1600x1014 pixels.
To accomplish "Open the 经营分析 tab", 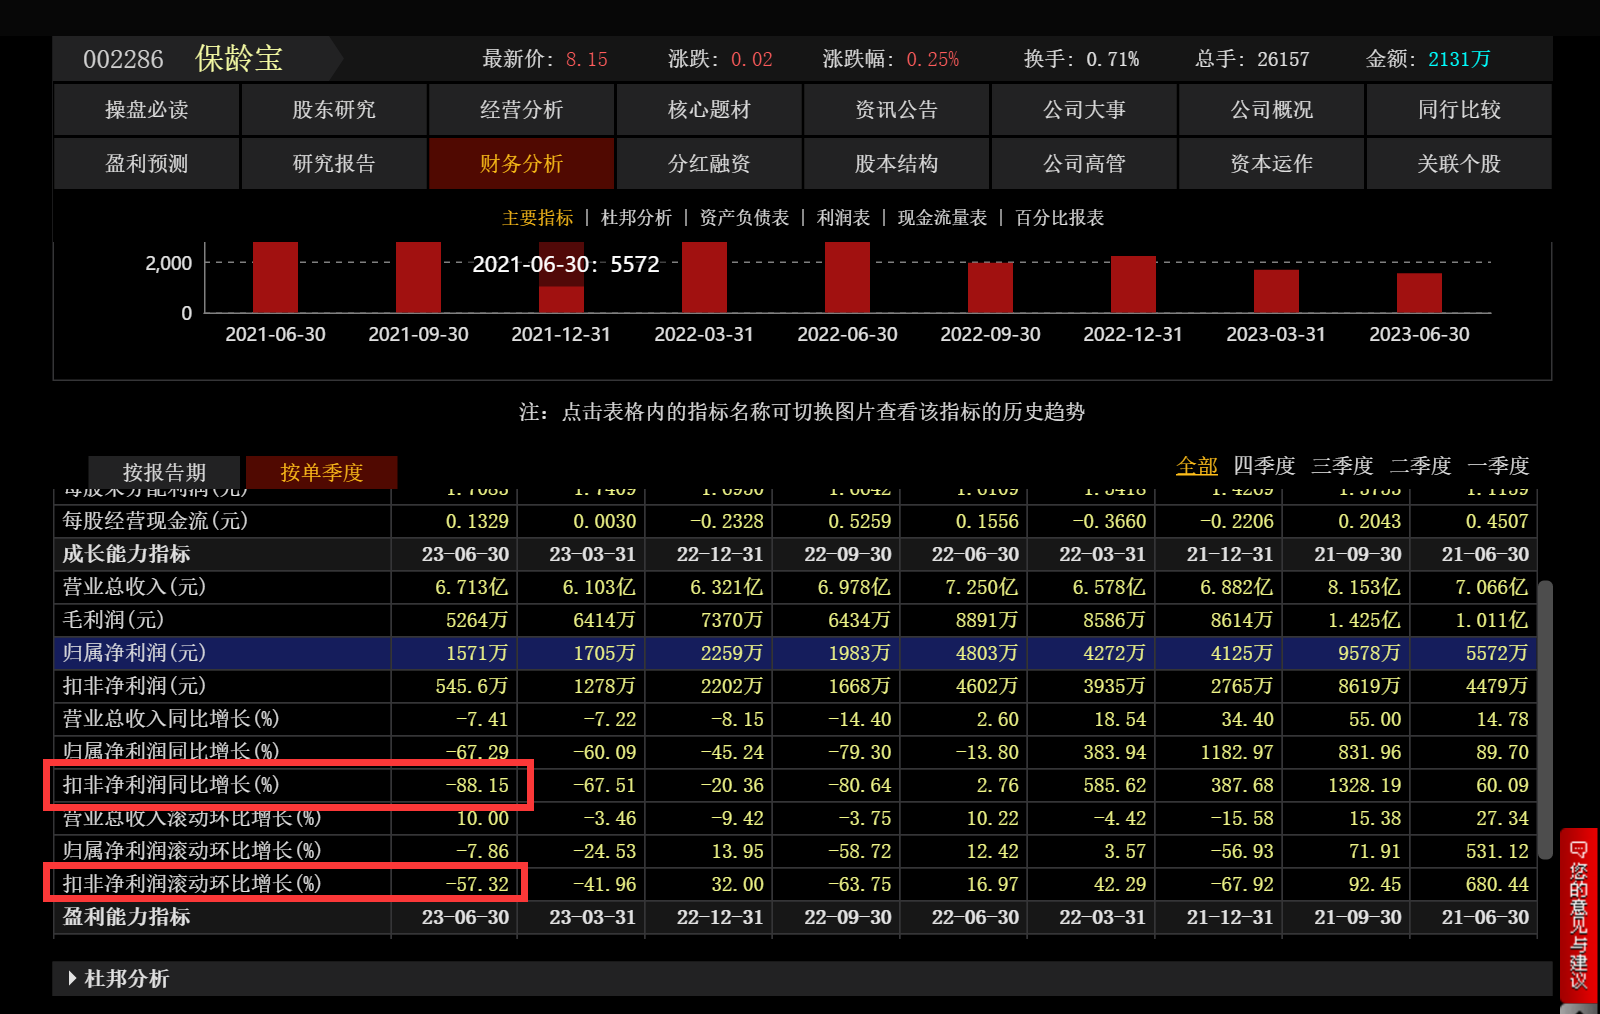I will 521,110.
